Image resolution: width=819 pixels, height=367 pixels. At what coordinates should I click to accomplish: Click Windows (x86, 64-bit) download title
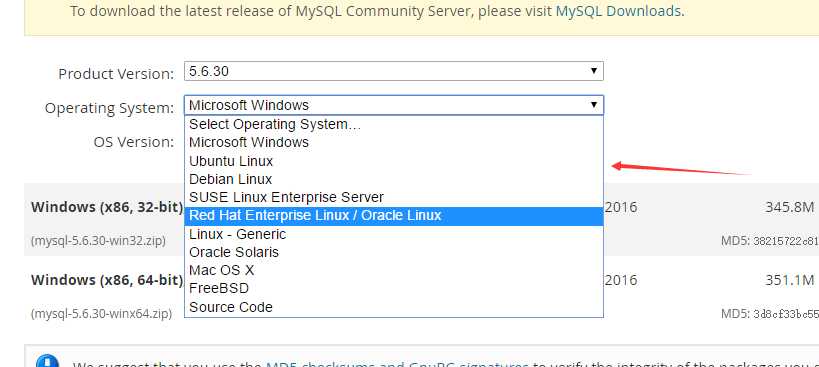tap(107, 280)
